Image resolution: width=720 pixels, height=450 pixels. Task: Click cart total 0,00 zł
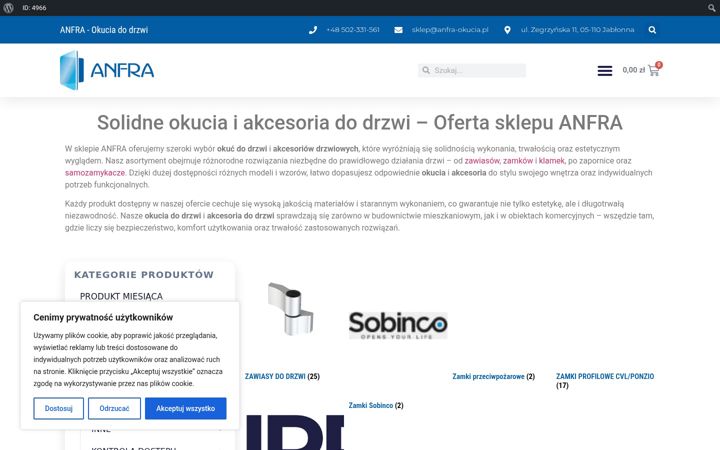pos(634,70)
